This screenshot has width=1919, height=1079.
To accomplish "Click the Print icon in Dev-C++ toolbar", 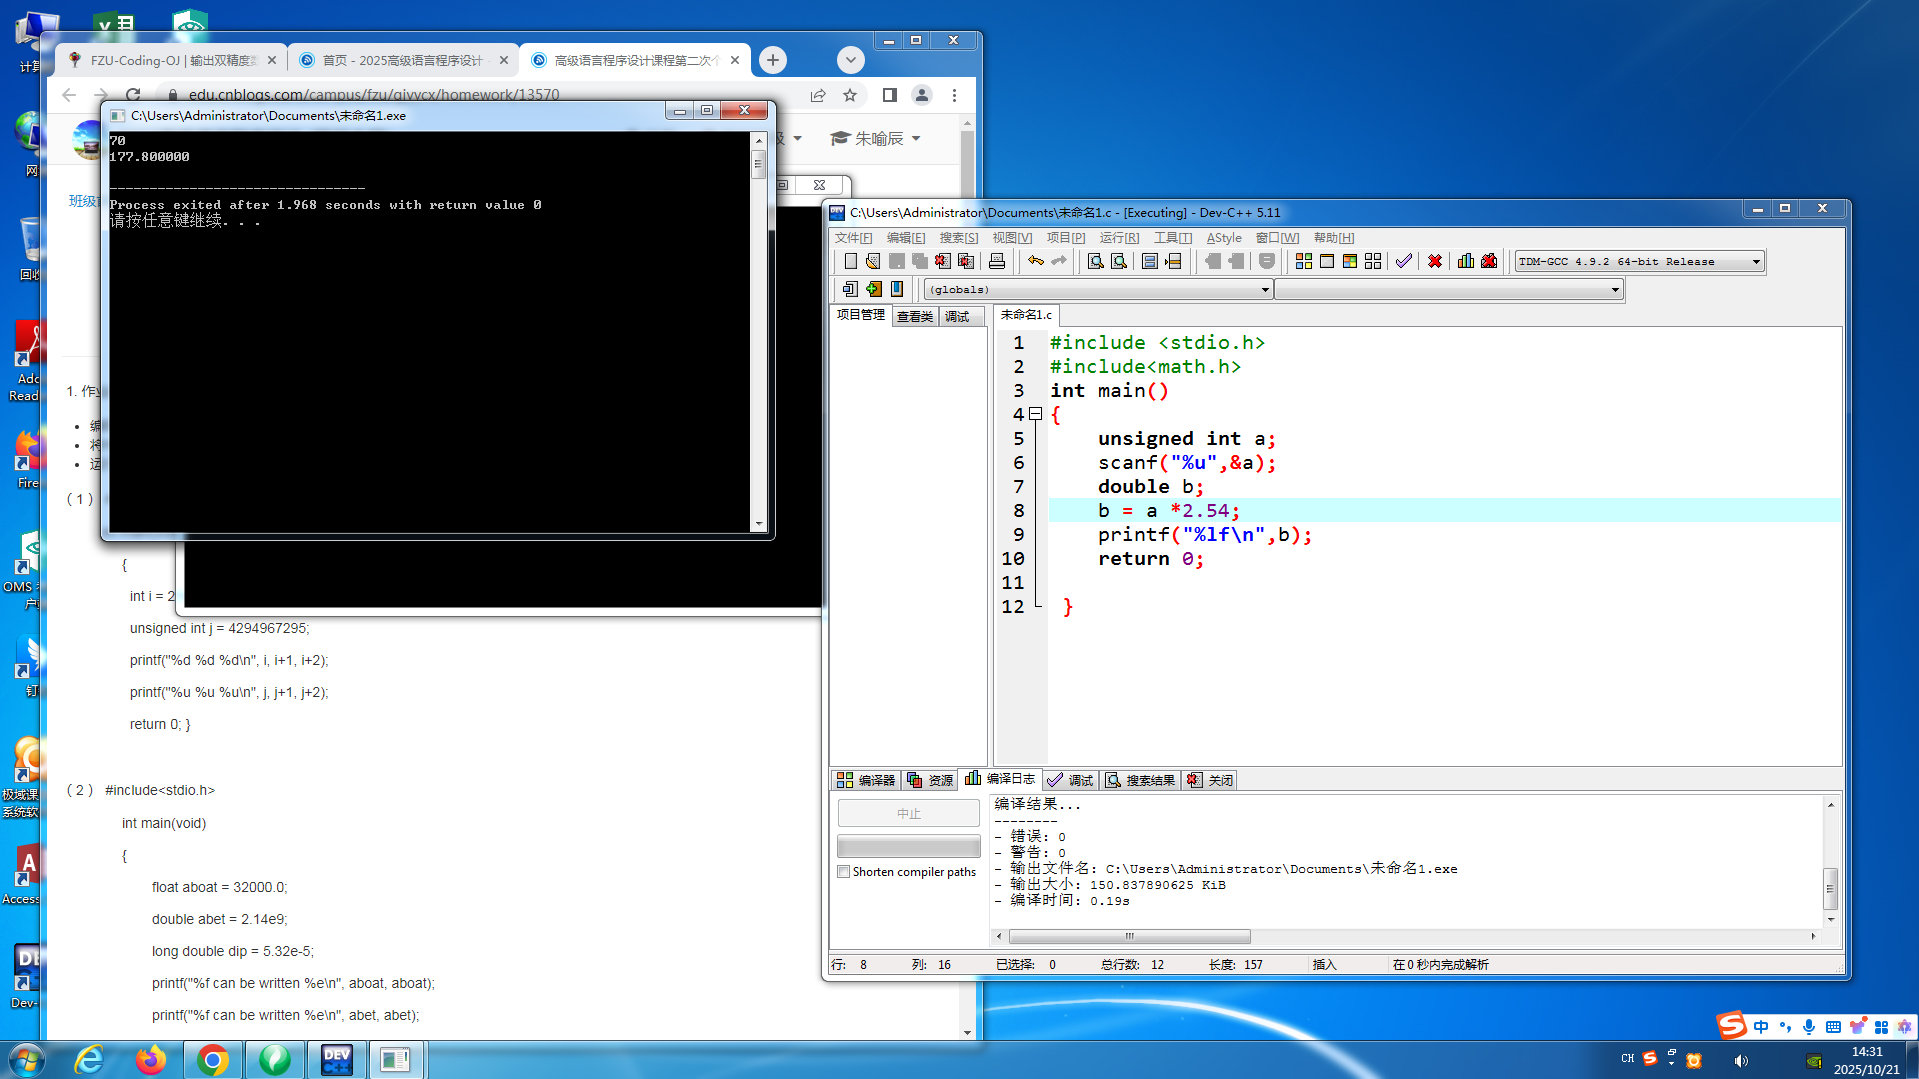I will point(997,261).
